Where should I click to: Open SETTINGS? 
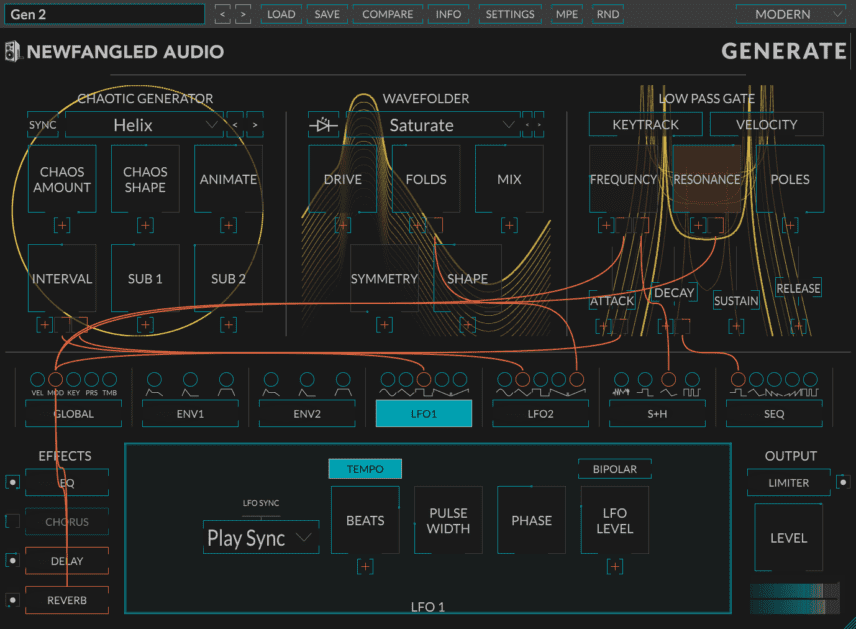(x=510, y=14)
